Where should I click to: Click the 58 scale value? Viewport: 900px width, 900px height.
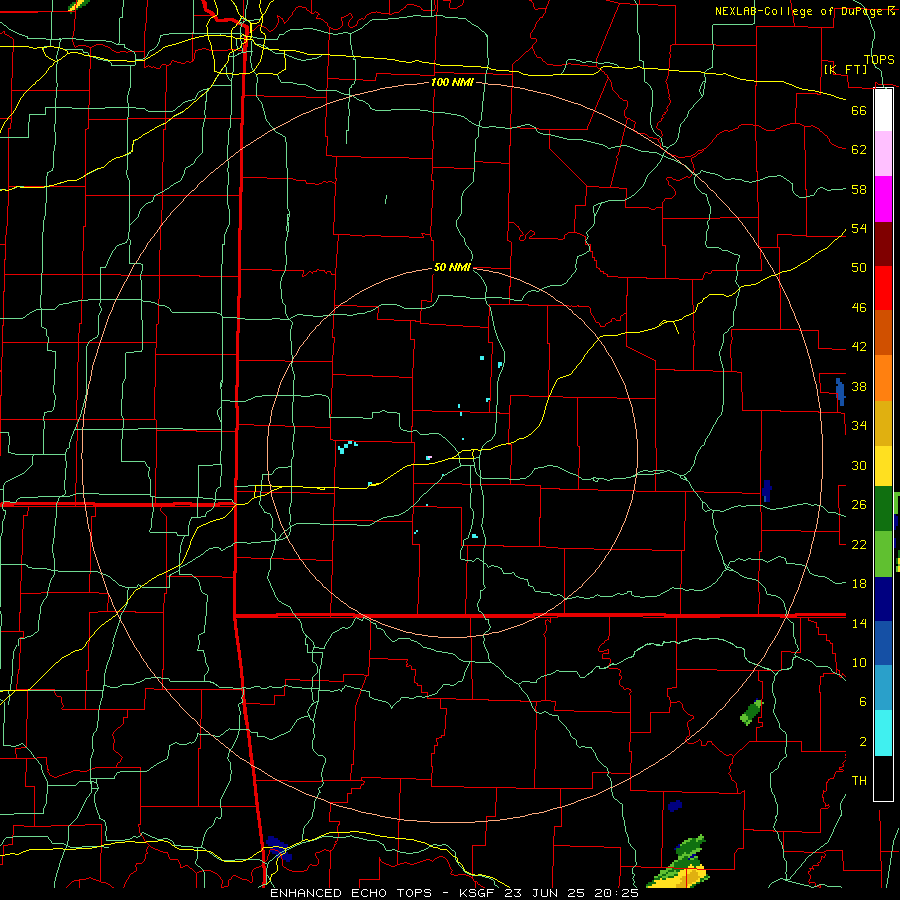859,189
